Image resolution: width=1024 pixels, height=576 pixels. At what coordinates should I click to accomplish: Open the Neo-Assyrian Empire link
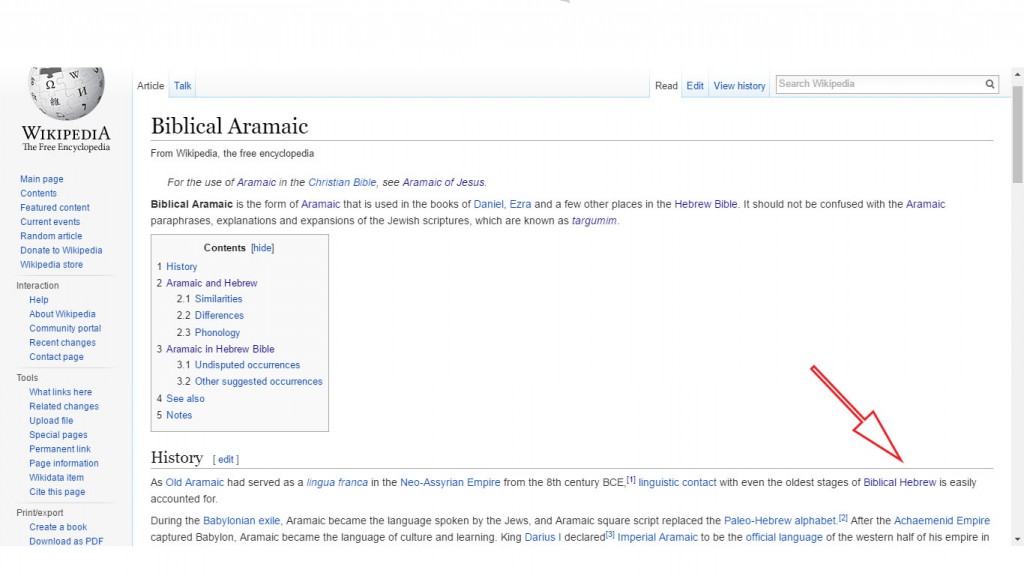coord(450,483)
